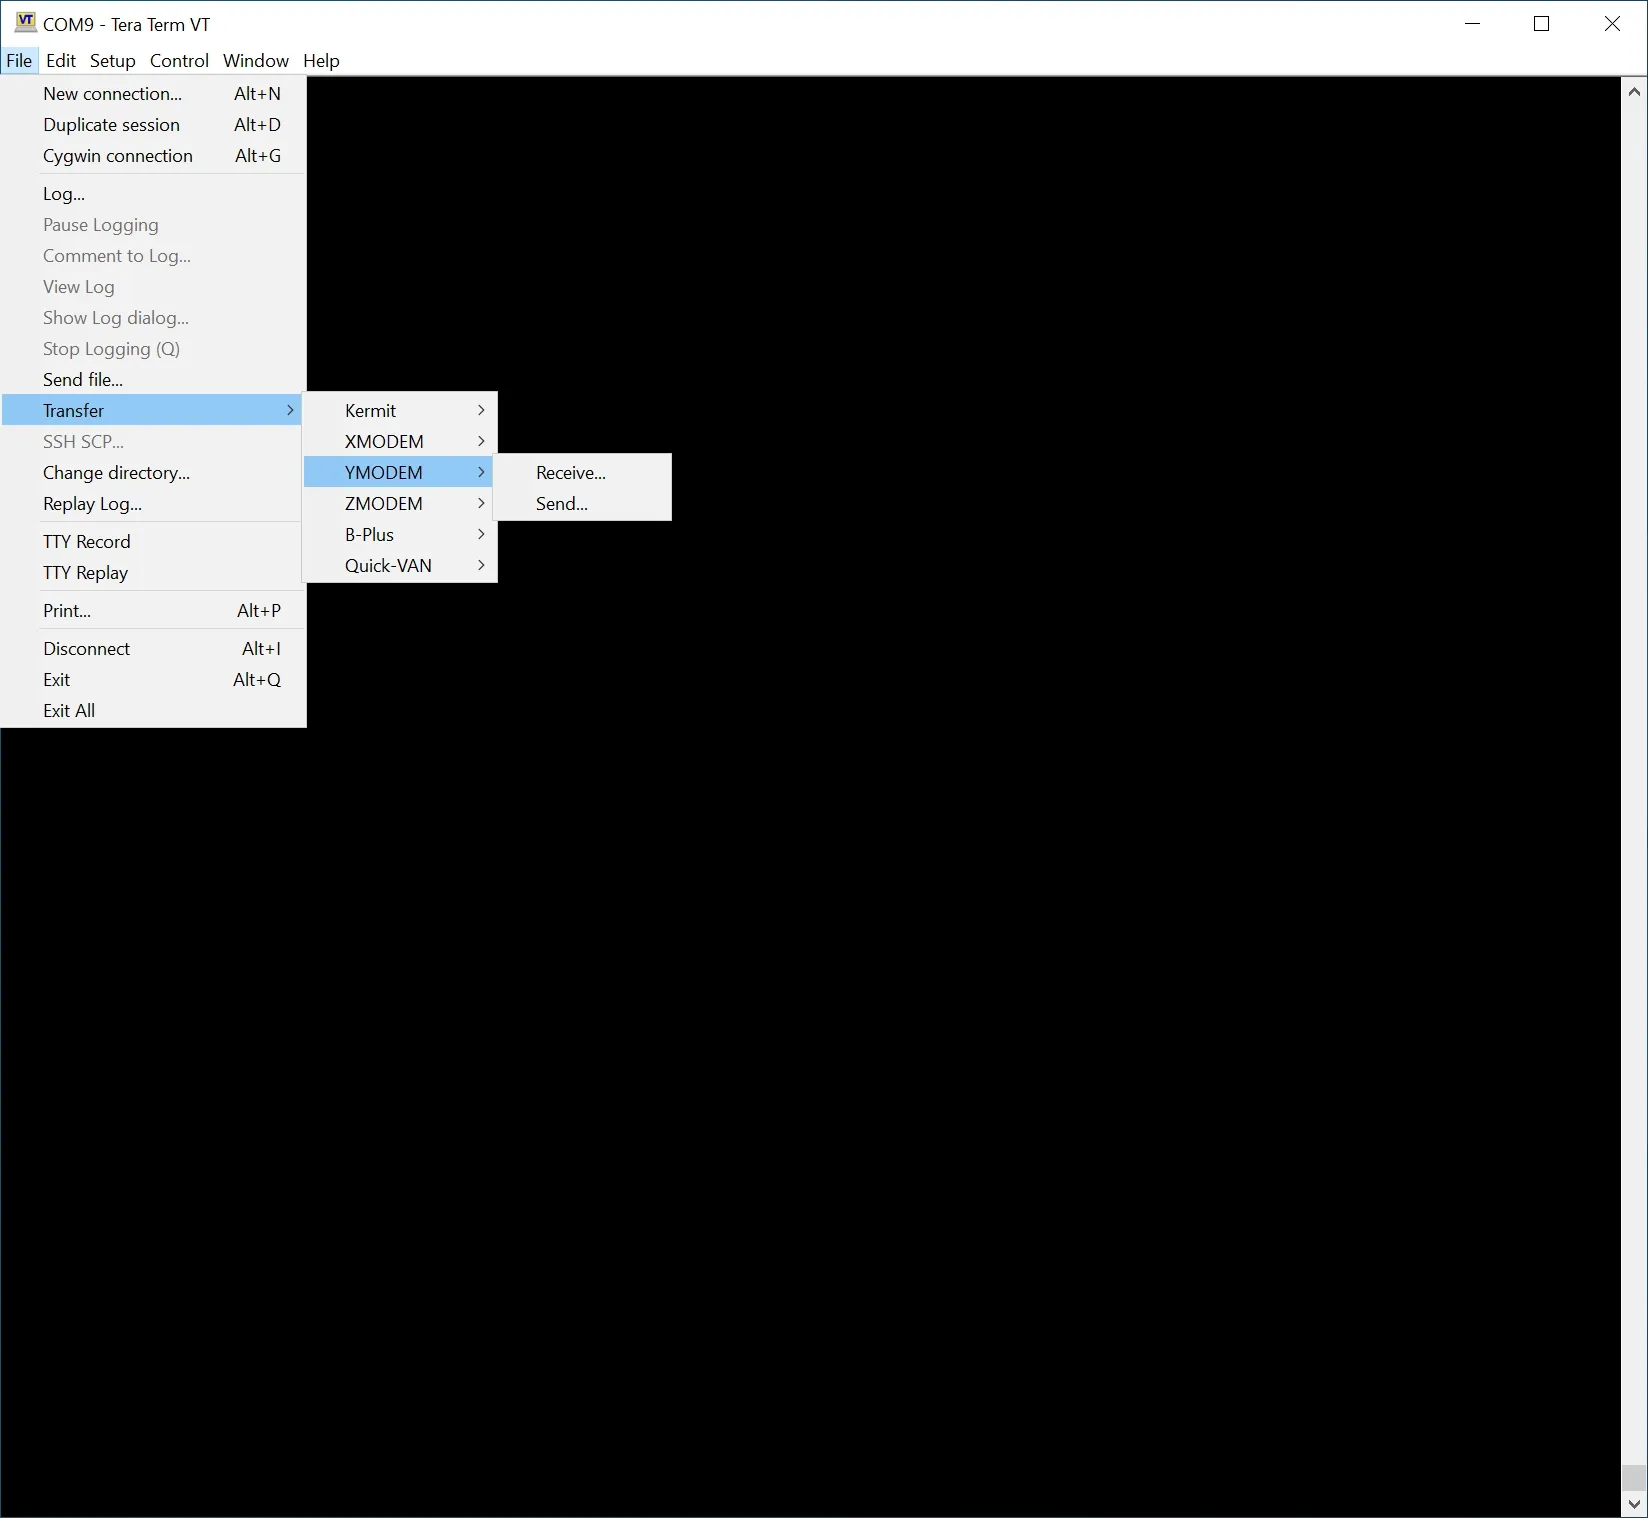The image size is (1648, 1518).
Task: Click Pause Logging menu entry
Action: [x=154, y=224]
